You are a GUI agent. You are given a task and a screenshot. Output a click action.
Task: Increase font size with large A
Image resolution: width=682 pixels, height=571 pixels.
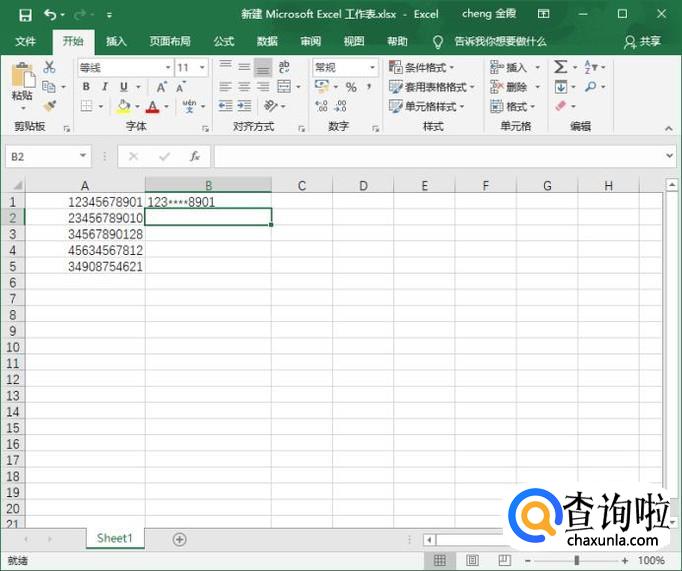coord(161,87)
